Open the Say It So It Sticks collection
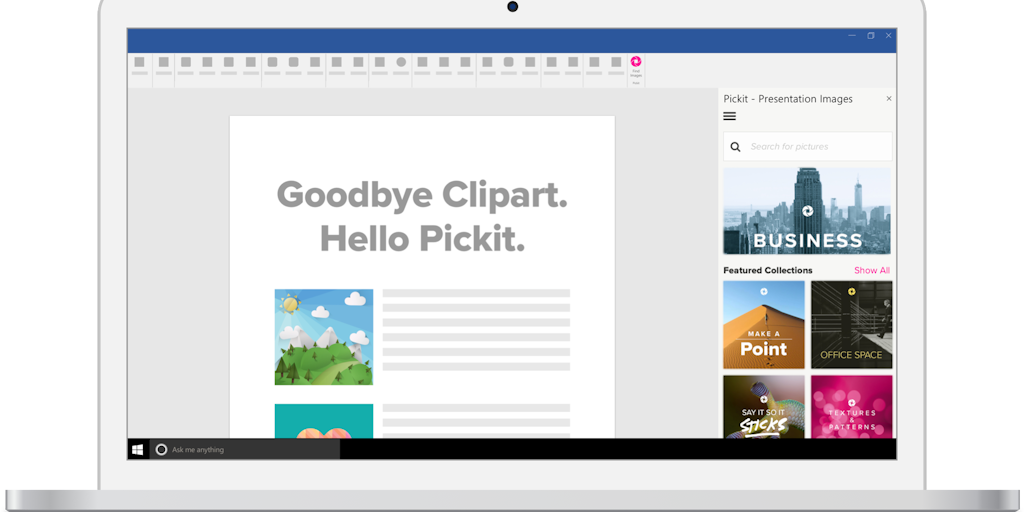The height and width of the screenshot is (512, 1024). click(x=763, y=406)
